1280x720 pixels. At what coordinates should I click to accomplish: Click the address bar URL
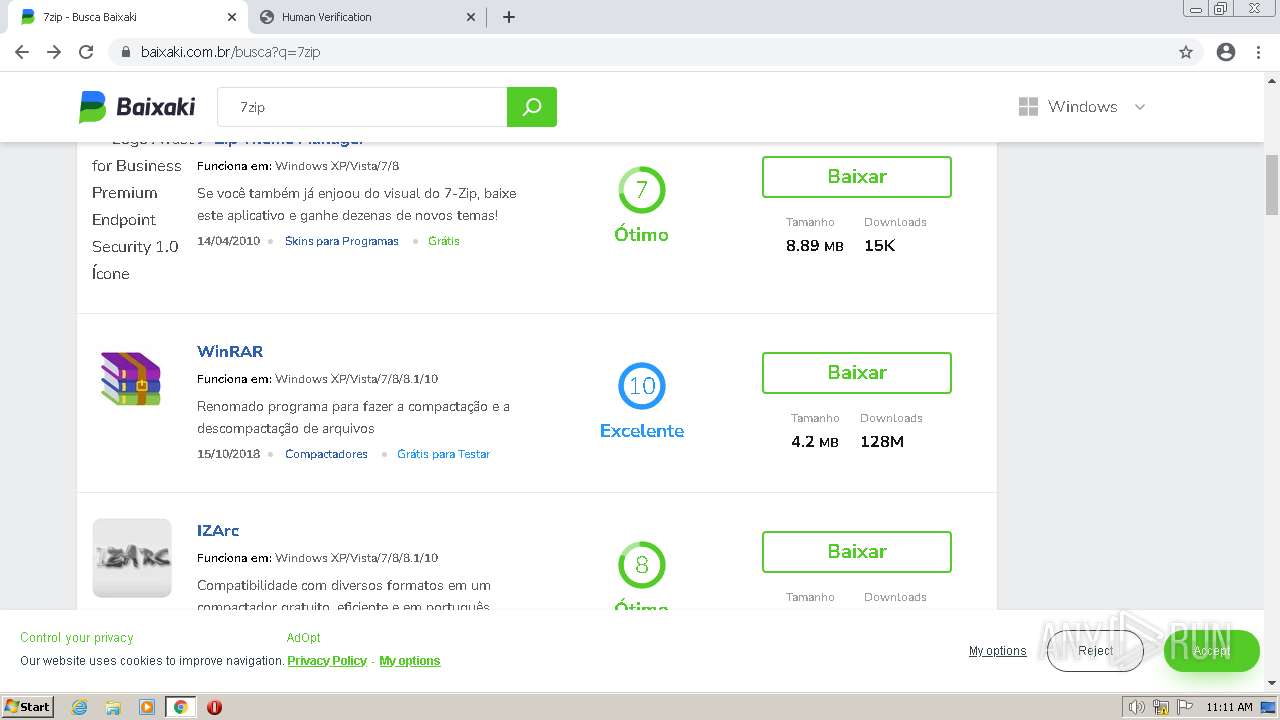(x=231, y=52)
